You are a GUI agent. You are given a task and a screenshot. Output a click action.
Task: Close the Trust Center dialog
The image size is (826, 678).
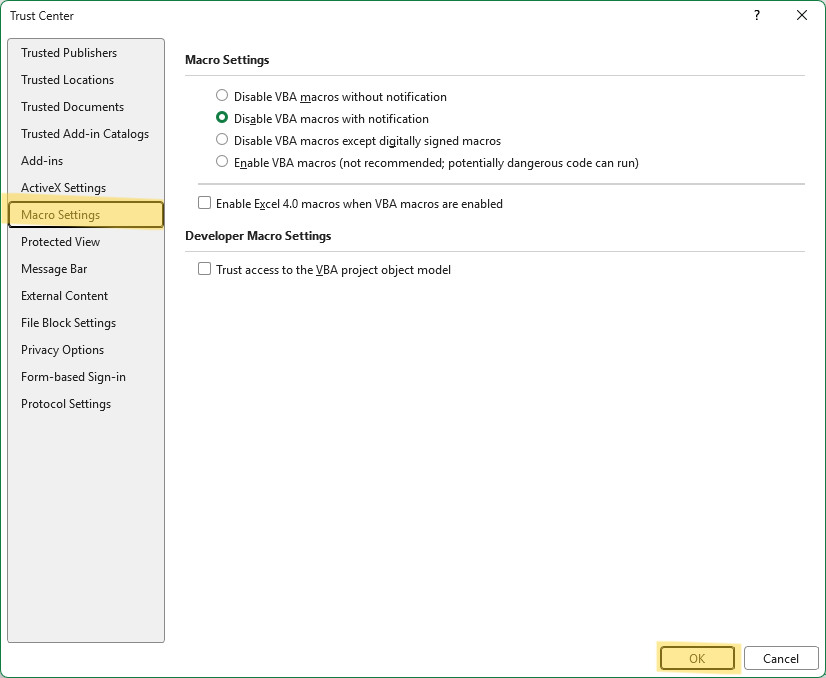[x=801, y=15]
